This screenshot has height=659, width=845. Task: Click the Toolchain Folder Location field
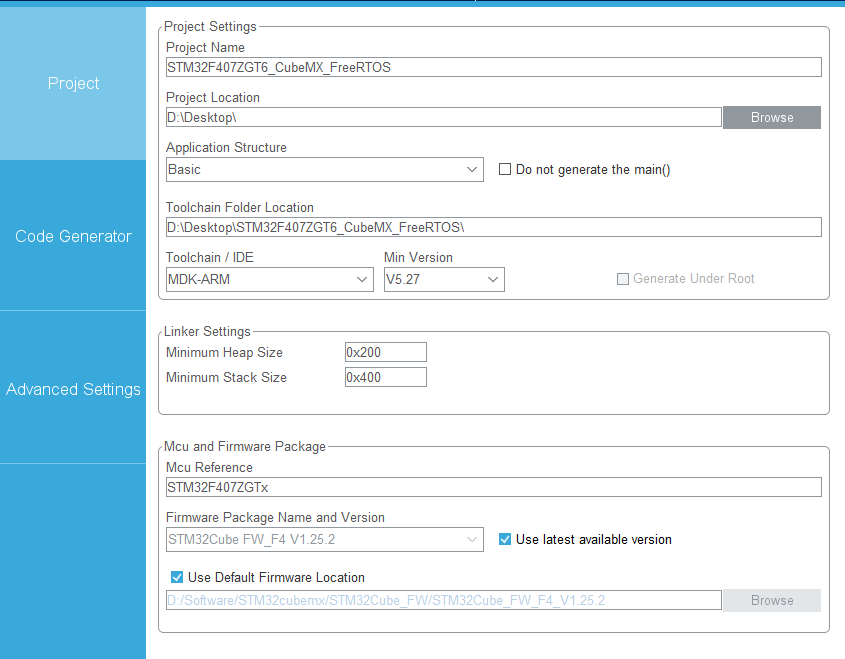(x=494, y=227)
